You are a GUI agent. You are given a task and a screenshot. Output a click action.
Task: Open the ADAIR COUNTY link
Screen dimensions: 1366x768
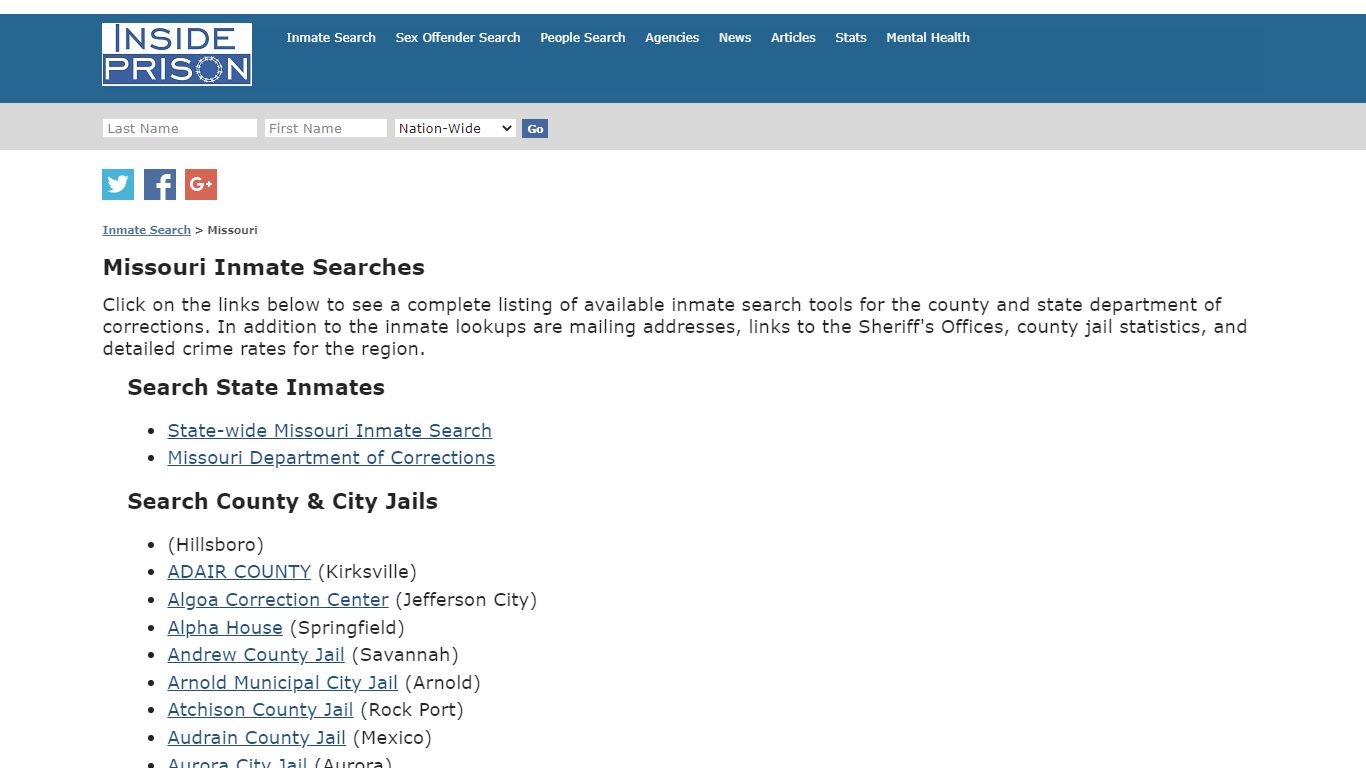click(239, 572)
